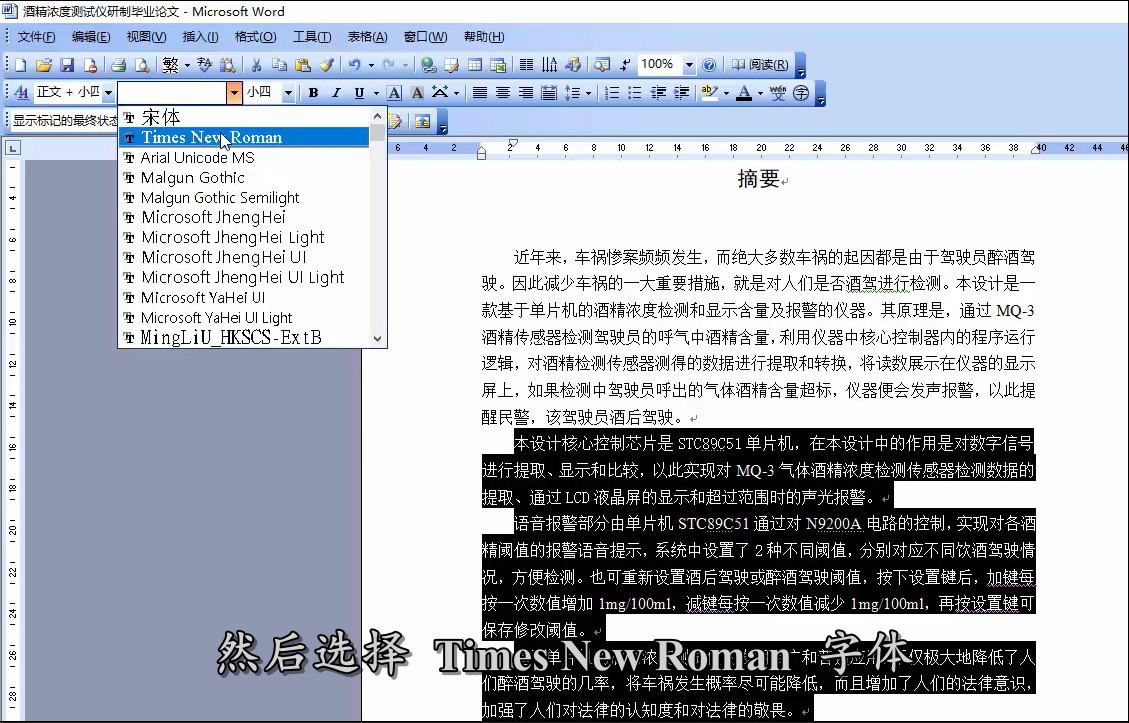This screenshot has width=1129, height=723.
Task: Click the Print icon
Action: pyautogui.click(x=118, y=66)
